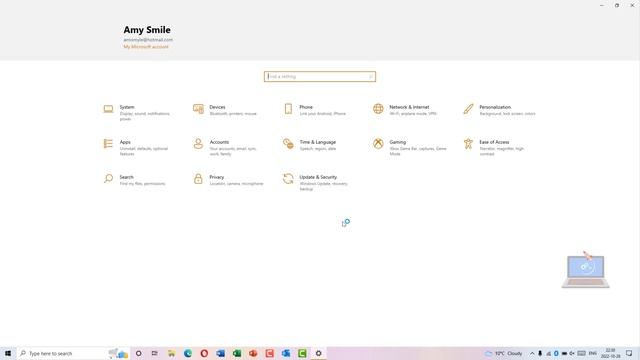The image size is (640, 360).
Task: Launch Microsoft Edge from the taskbar
Action: [188, 353]
